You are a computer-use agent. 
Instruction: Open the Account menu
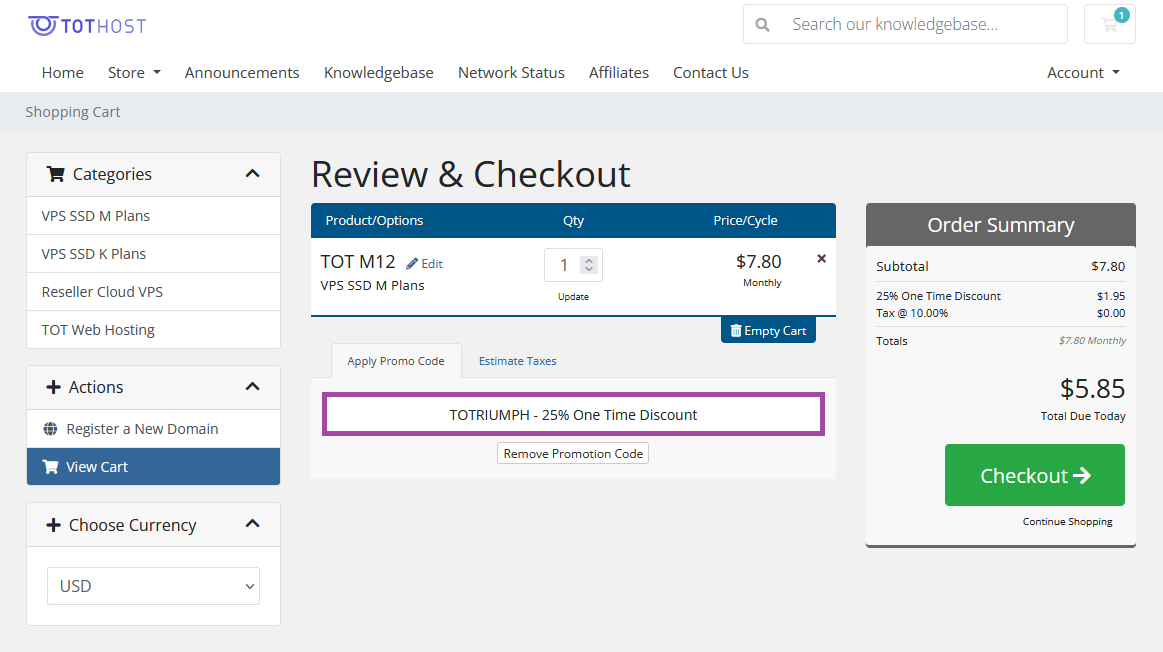1082,72
